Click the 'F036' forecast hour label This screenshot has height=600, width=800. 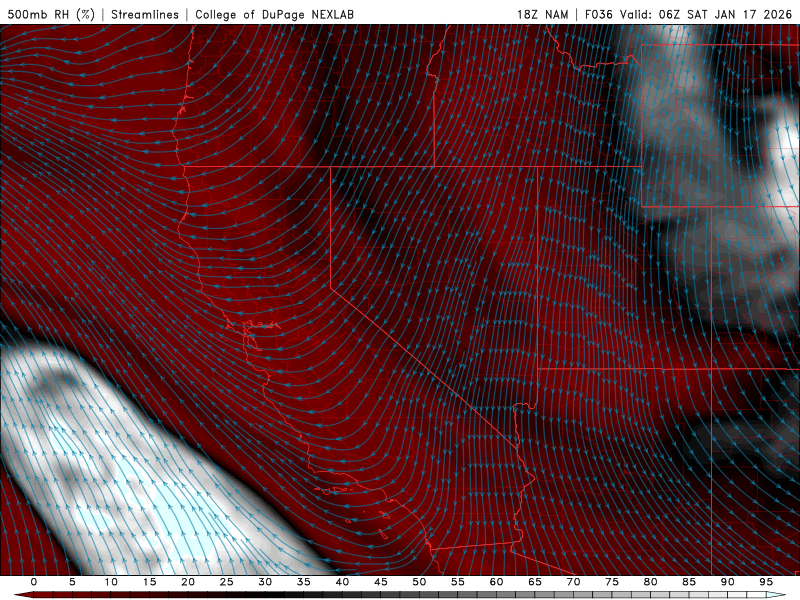tap(598, 14)
